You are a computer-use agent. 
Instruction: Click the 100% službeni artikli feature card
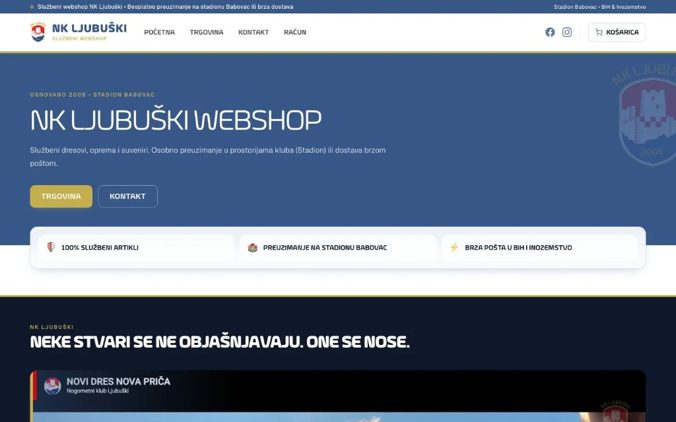click(136, 247)
